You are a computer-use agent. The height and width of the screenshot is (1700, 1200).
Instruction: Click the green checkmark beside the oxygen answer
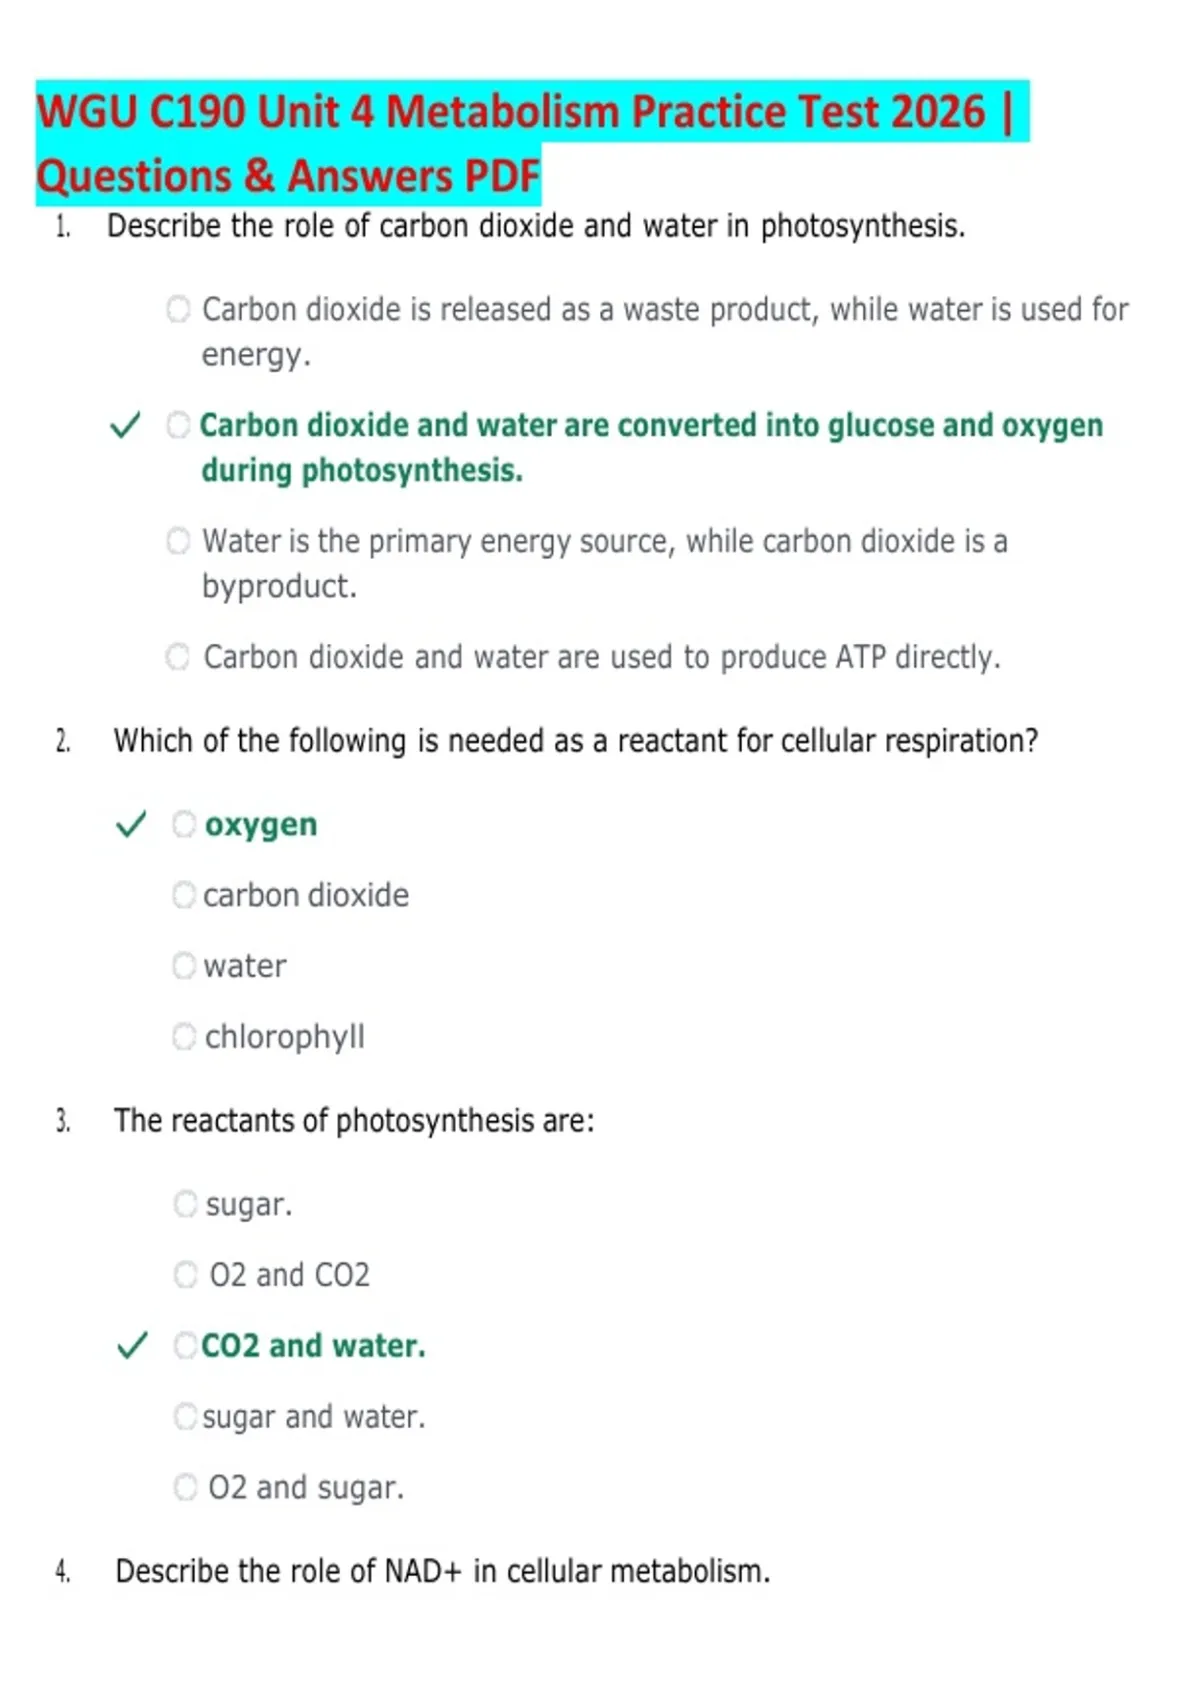[x=131, y=824]
